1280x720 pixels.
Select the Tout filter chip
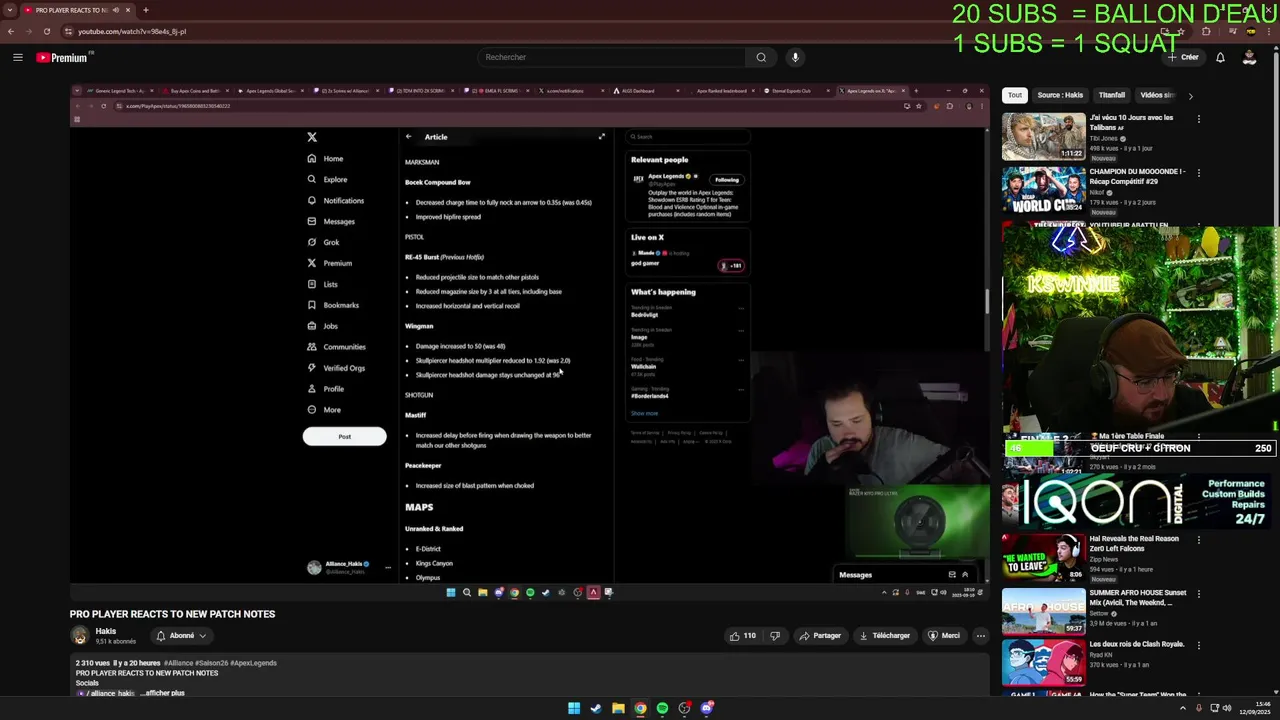(x=1015, y=95)
